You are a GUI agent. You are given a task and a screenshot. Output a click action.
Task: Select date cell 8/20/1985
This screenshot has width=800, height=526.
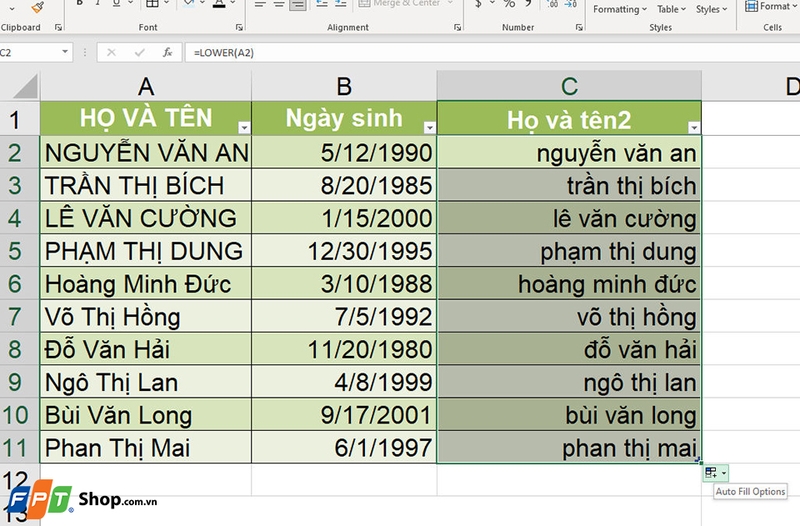pyautogui.click(x=344, y=185)
